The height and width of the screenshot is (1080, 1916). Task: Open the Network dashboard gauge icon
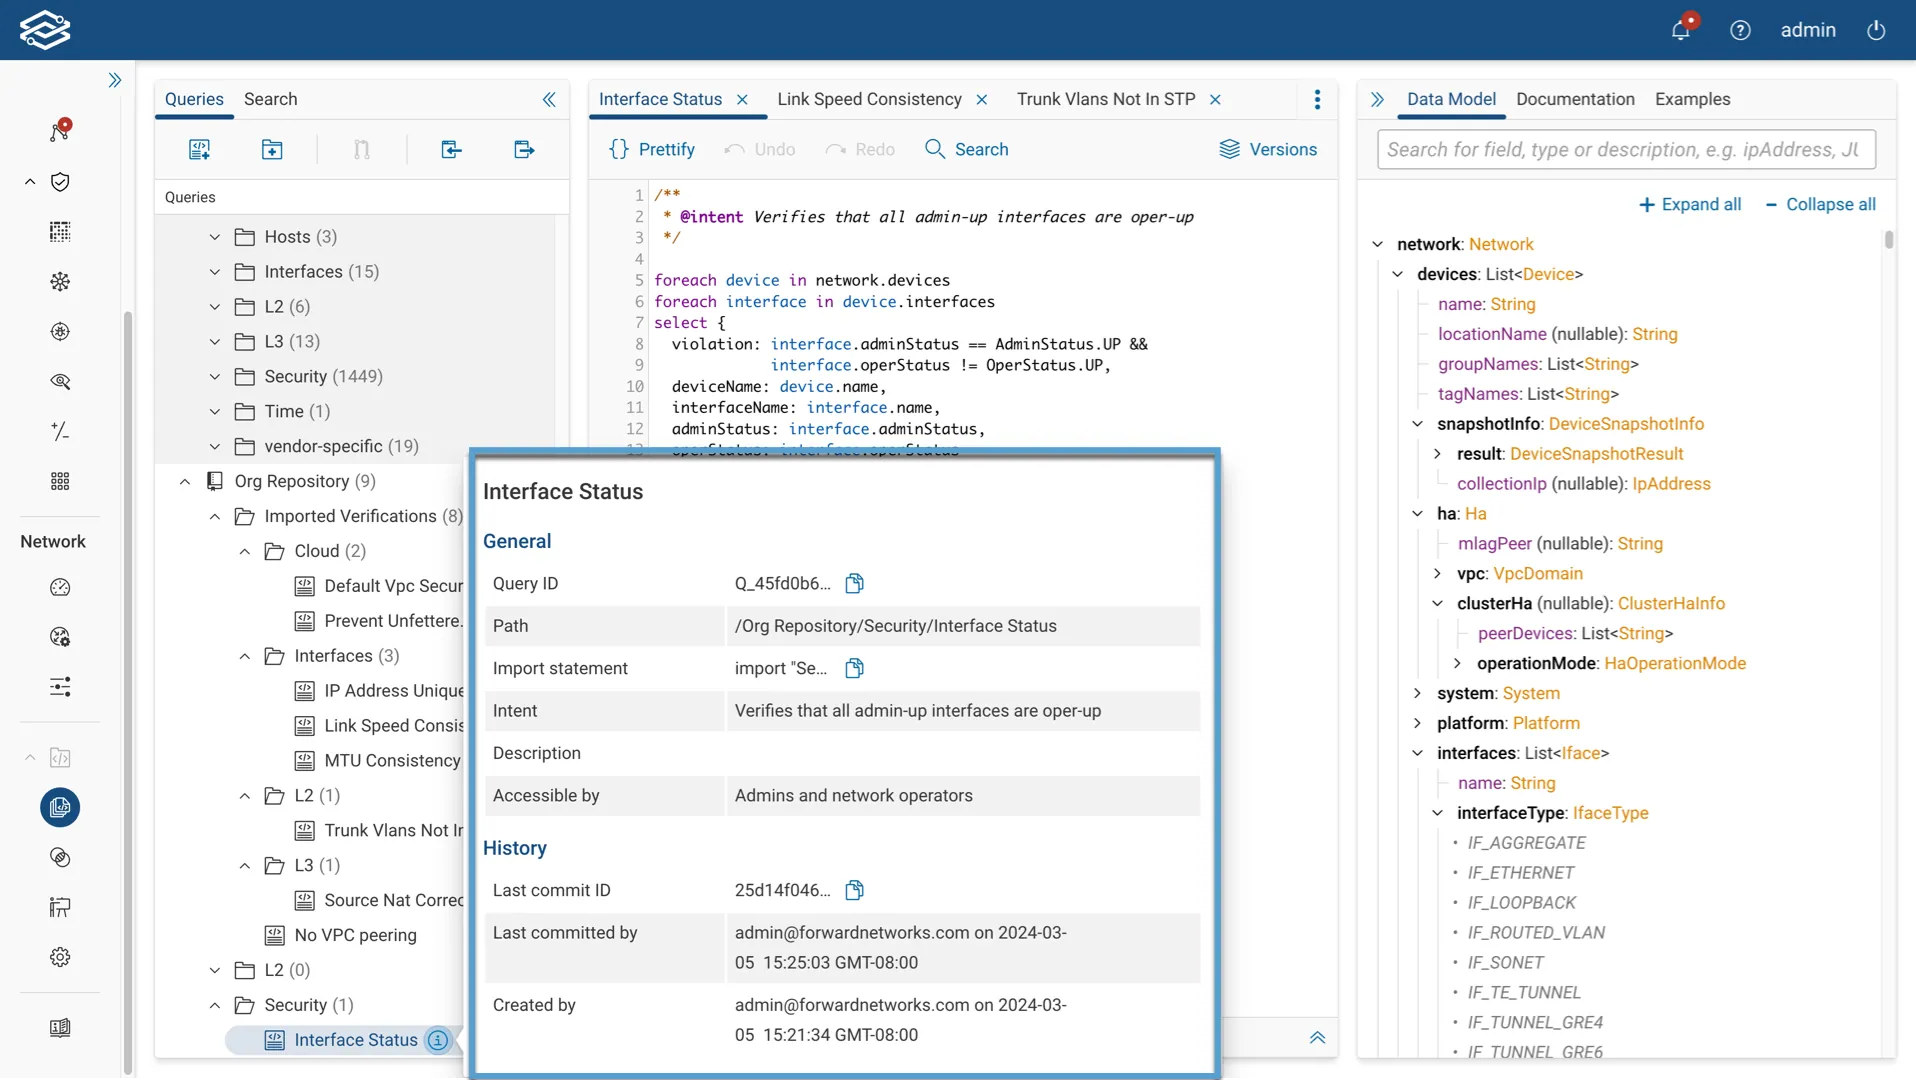pyautogui.click(x=60, y=587)
